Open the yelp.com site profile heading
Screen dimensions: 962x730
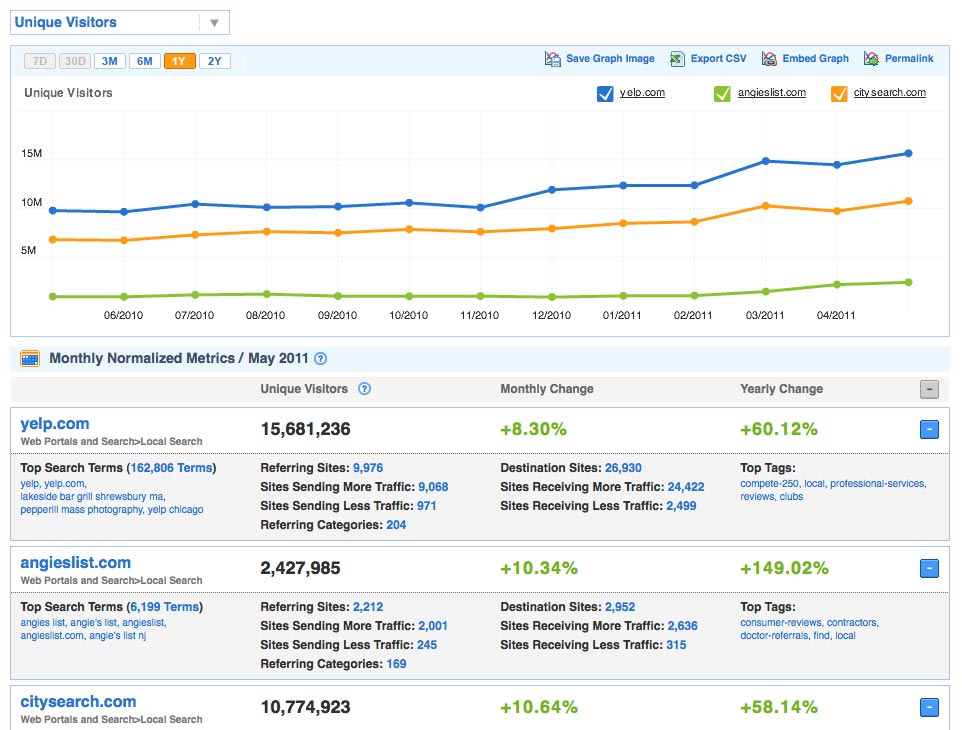(x=55, y=424)
